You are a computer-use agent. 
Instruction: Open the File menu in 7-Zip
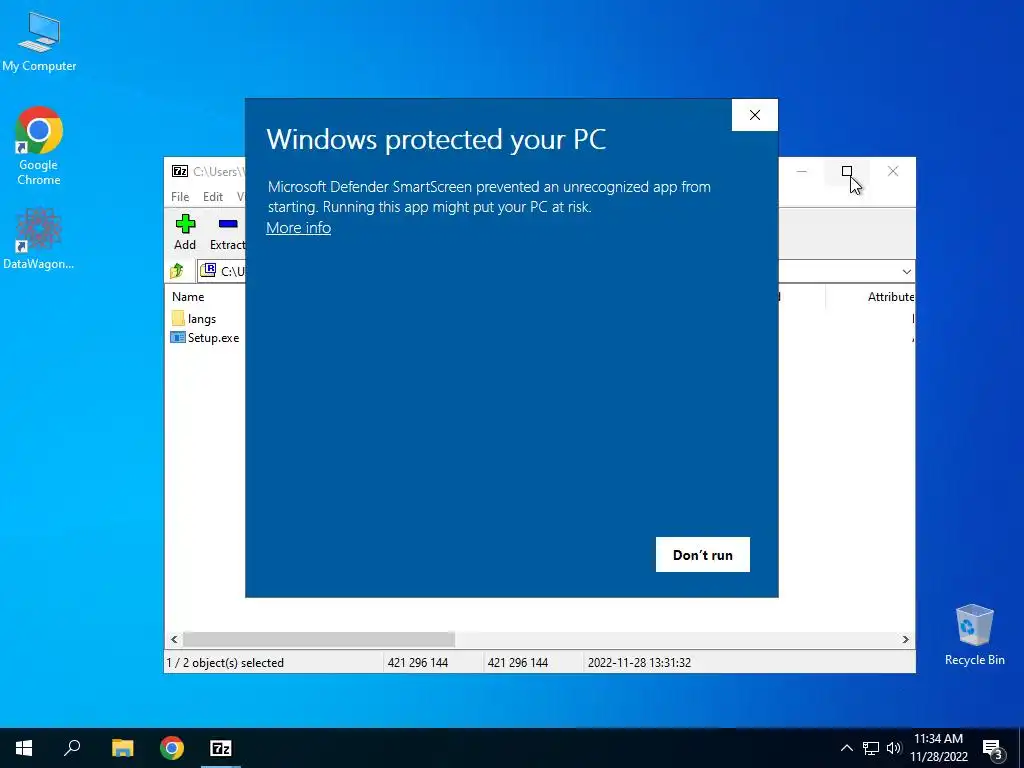tap(180, 197)
